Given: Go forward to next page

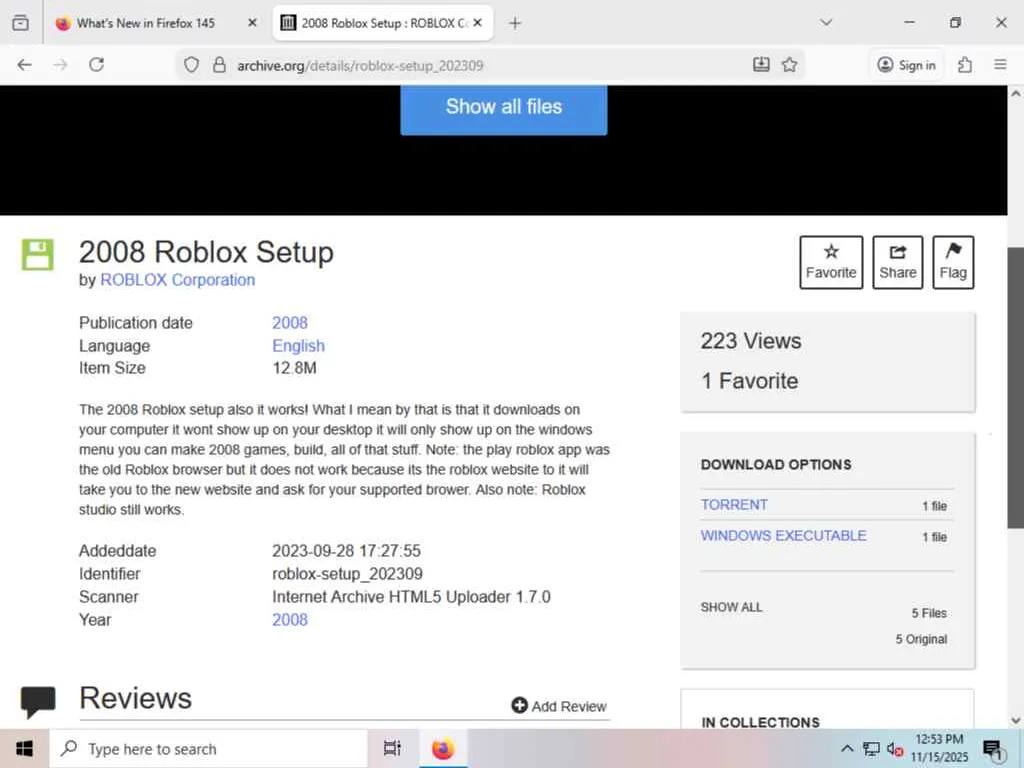Looking at the screenshot, I should tap(60, 65).
